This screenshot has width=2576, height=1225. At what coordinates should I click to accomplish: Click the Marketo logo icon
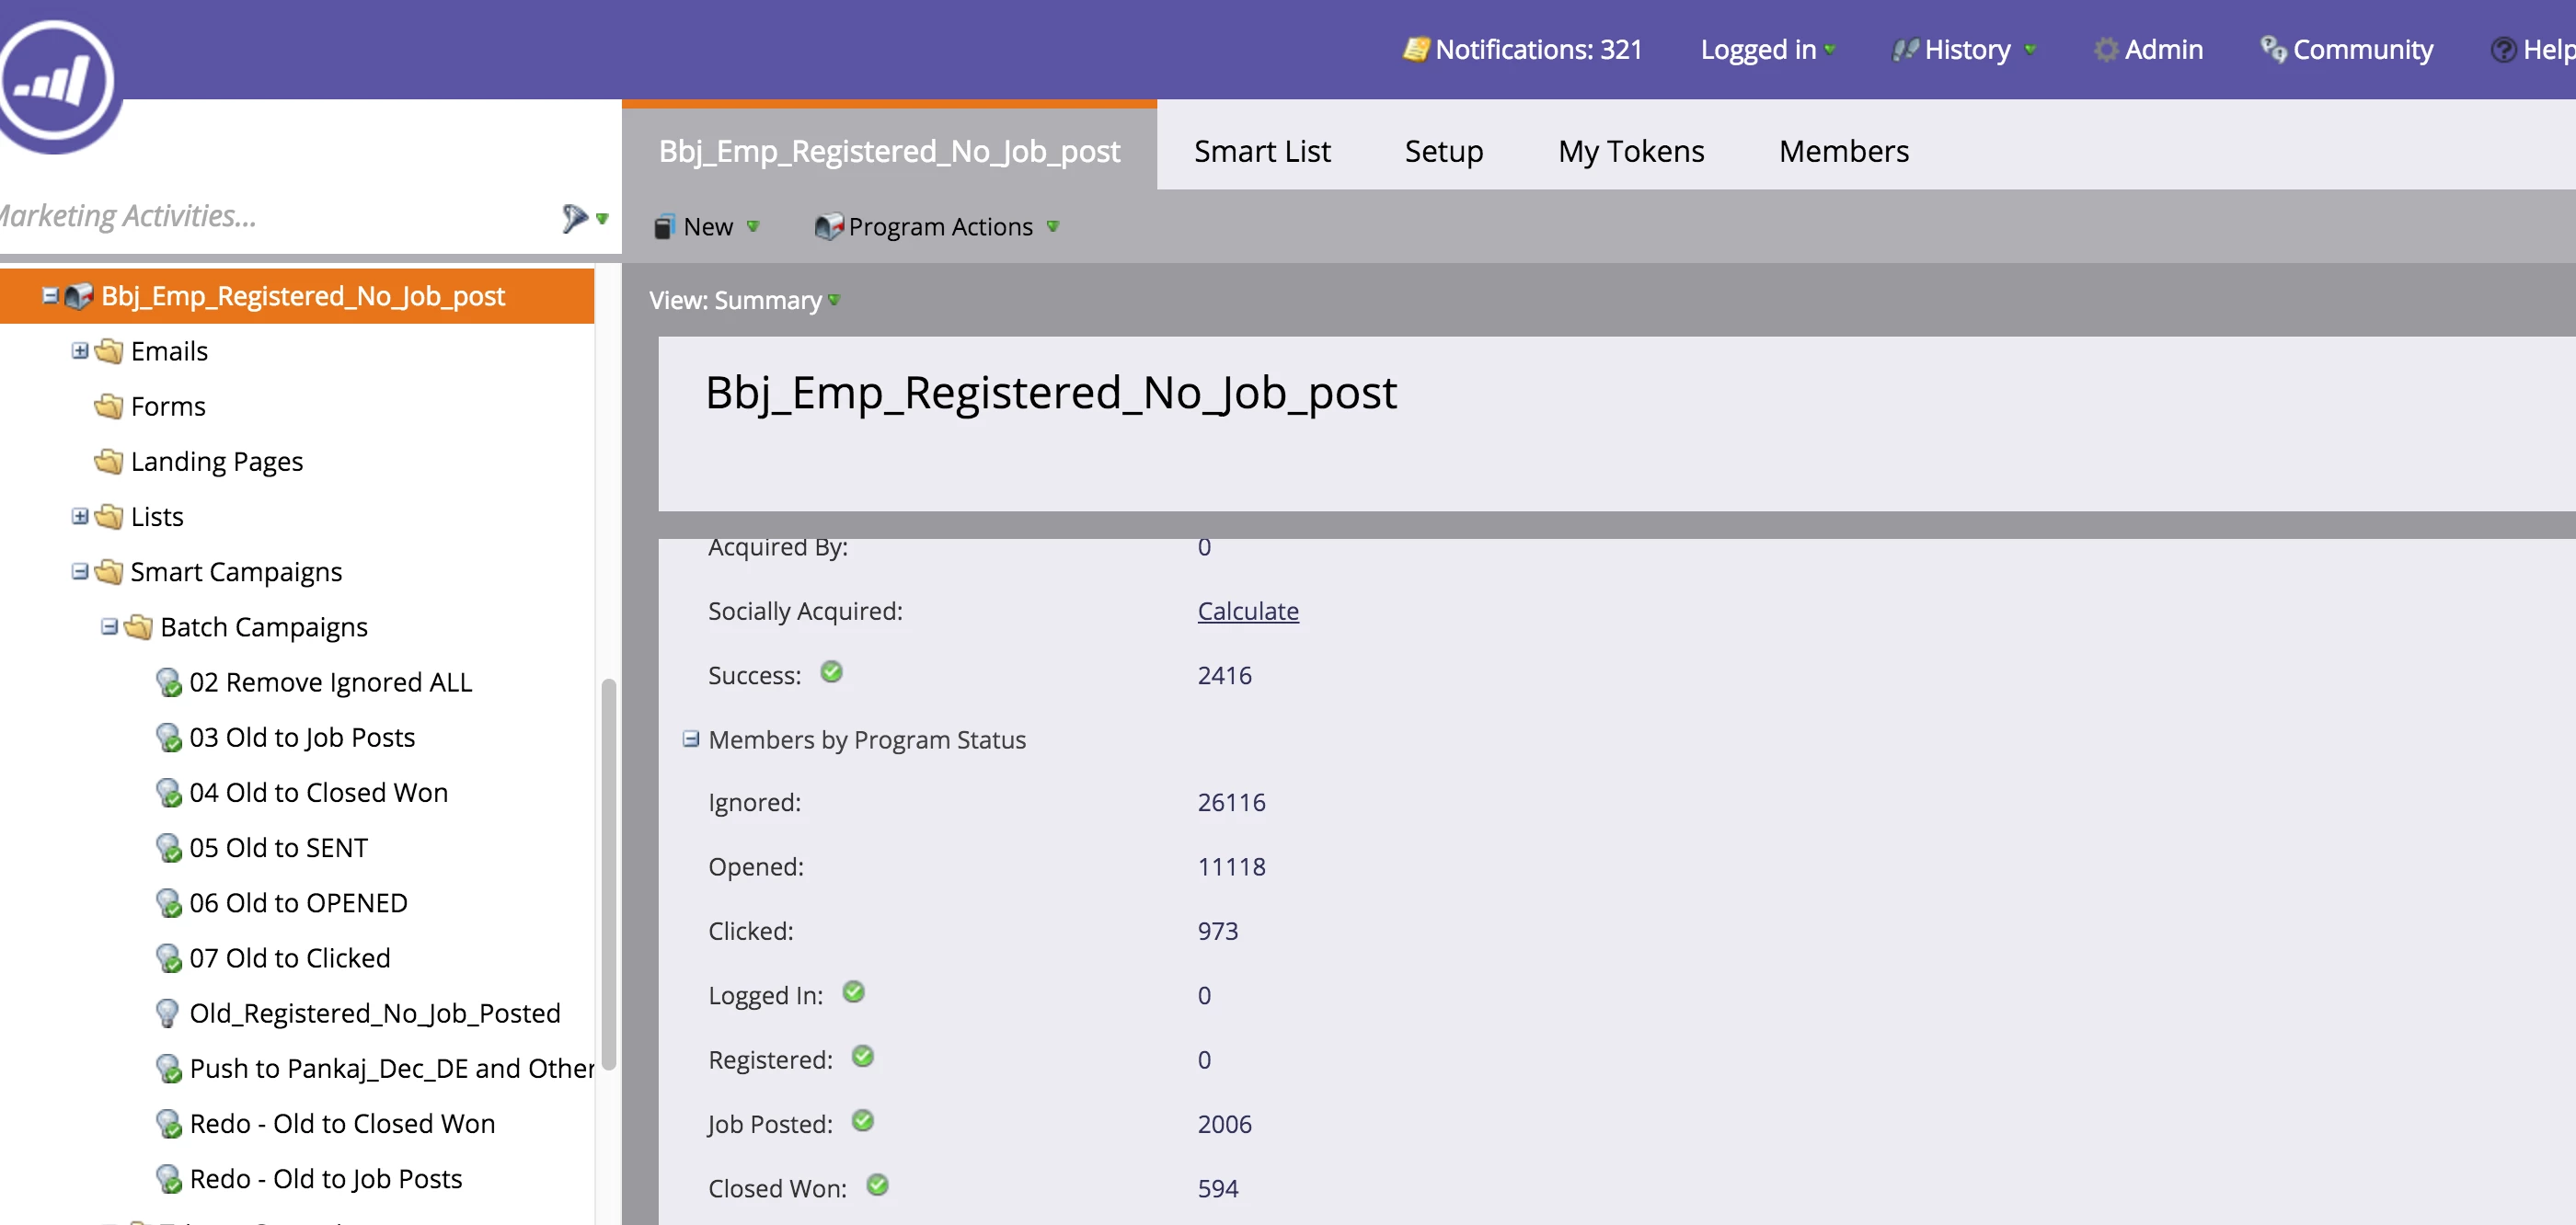[x=57, y=80]
